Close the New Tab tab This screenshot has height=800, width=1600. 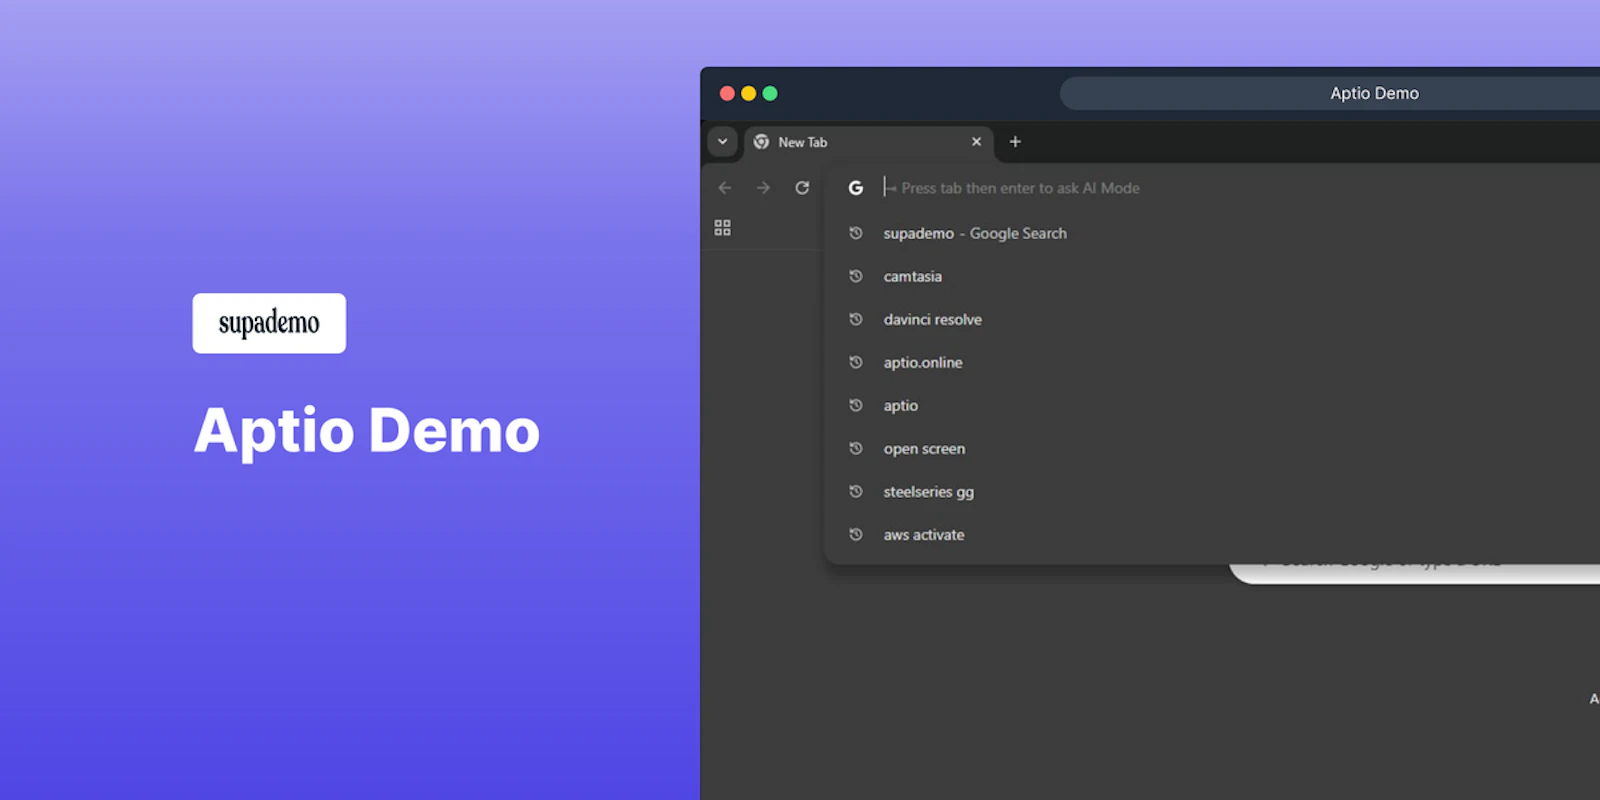976,142
